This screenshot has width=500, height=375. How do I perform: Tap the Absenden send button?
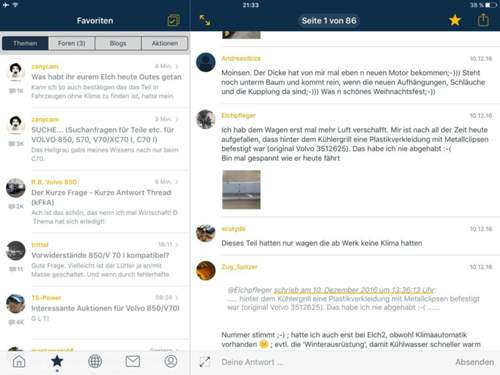[475, 362]
